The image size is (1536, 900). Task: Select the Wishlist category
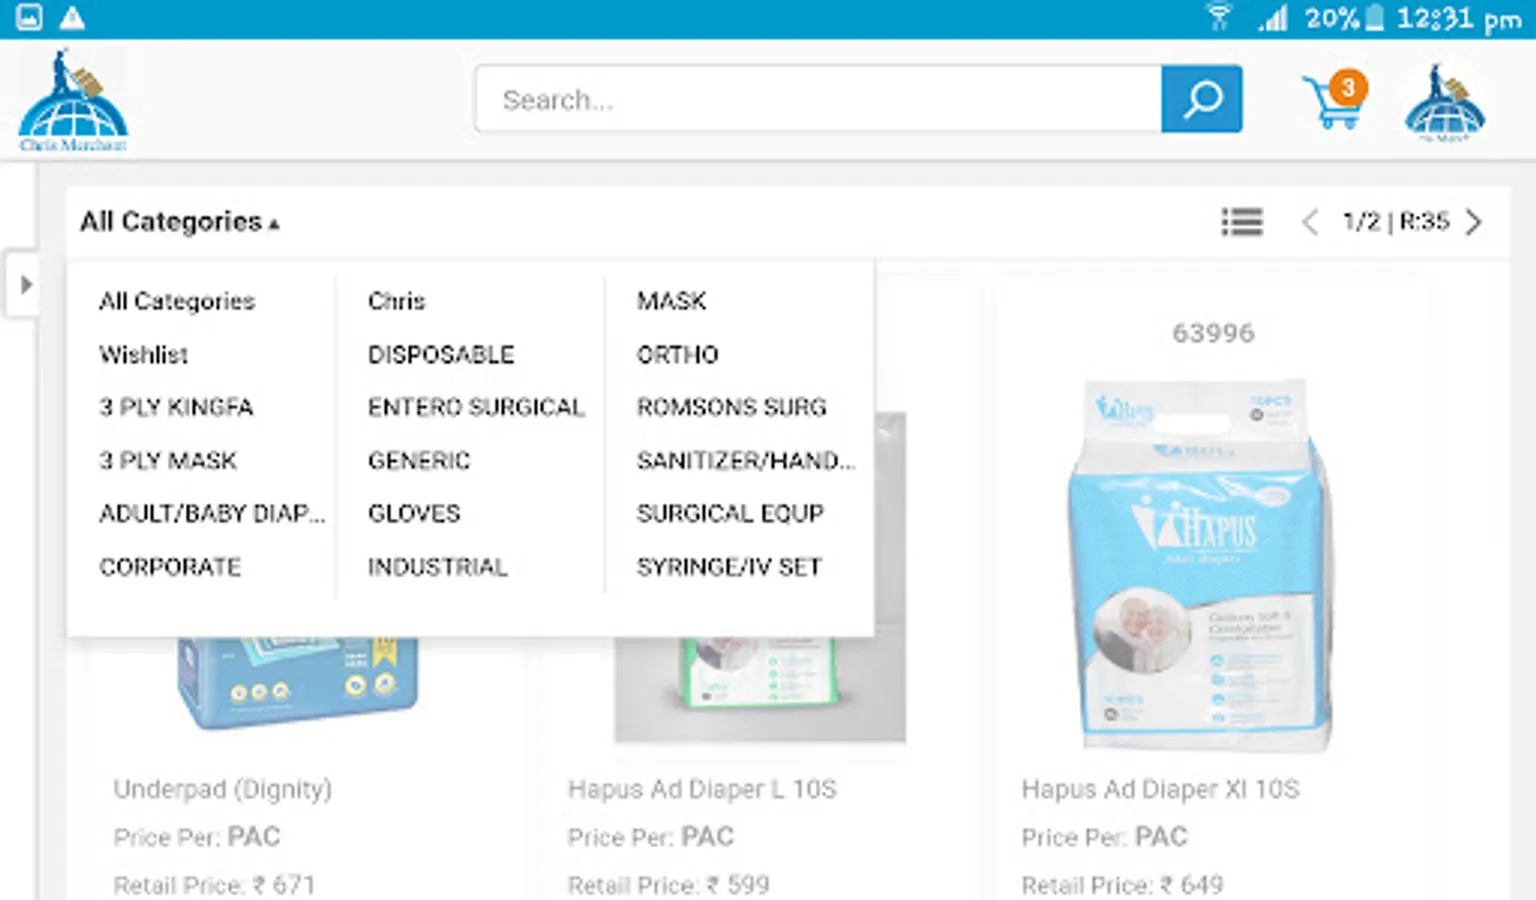[x=144, y=355]
